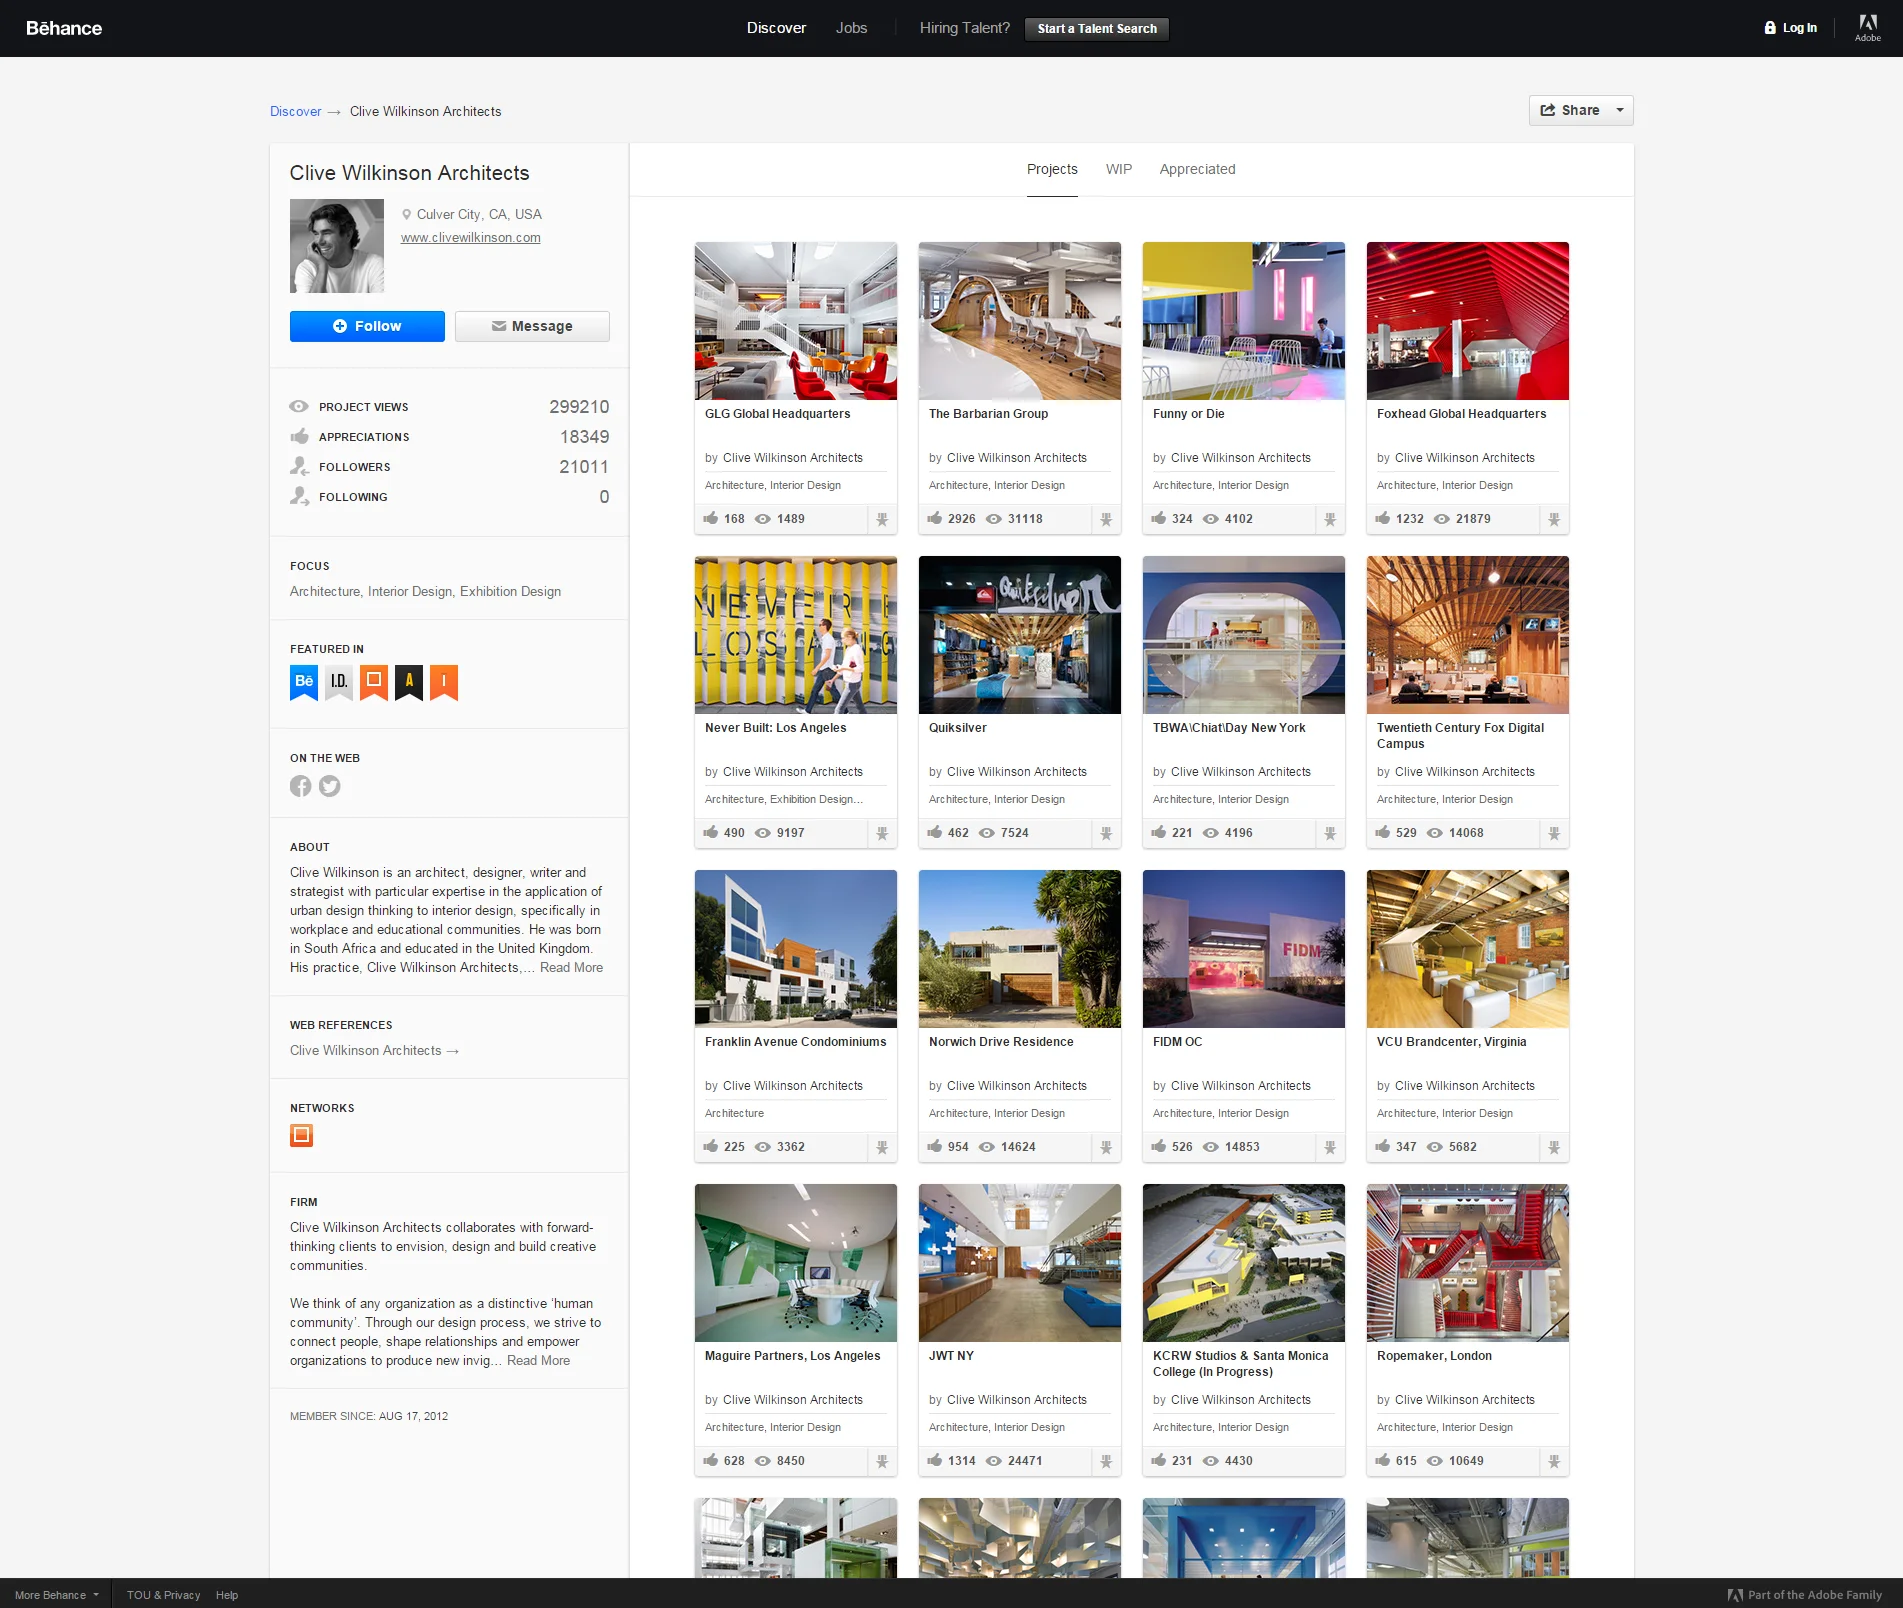Image resolution: width=1903 pixels, height=1608 pixels.
Task: Click the Message button
Action: click(x=531, y=326)
